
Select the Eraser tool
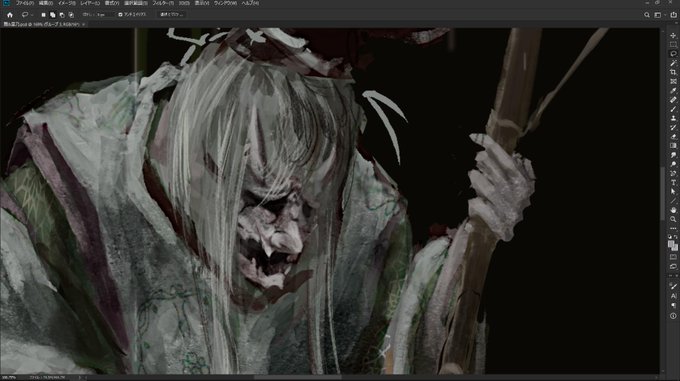[x=673, y=137]
